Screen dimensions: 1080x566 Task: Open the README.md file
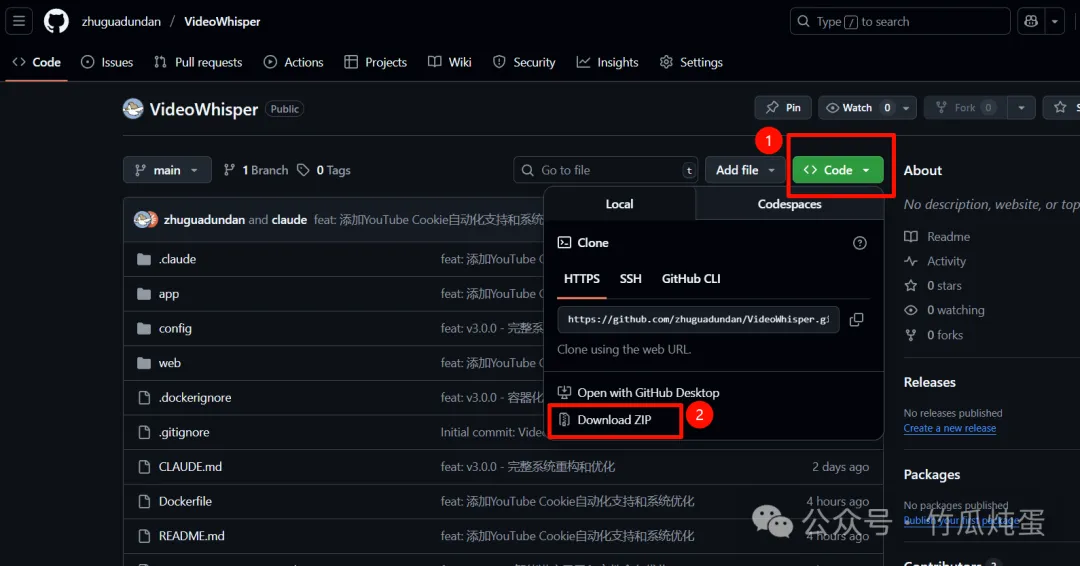click(191, 536)
